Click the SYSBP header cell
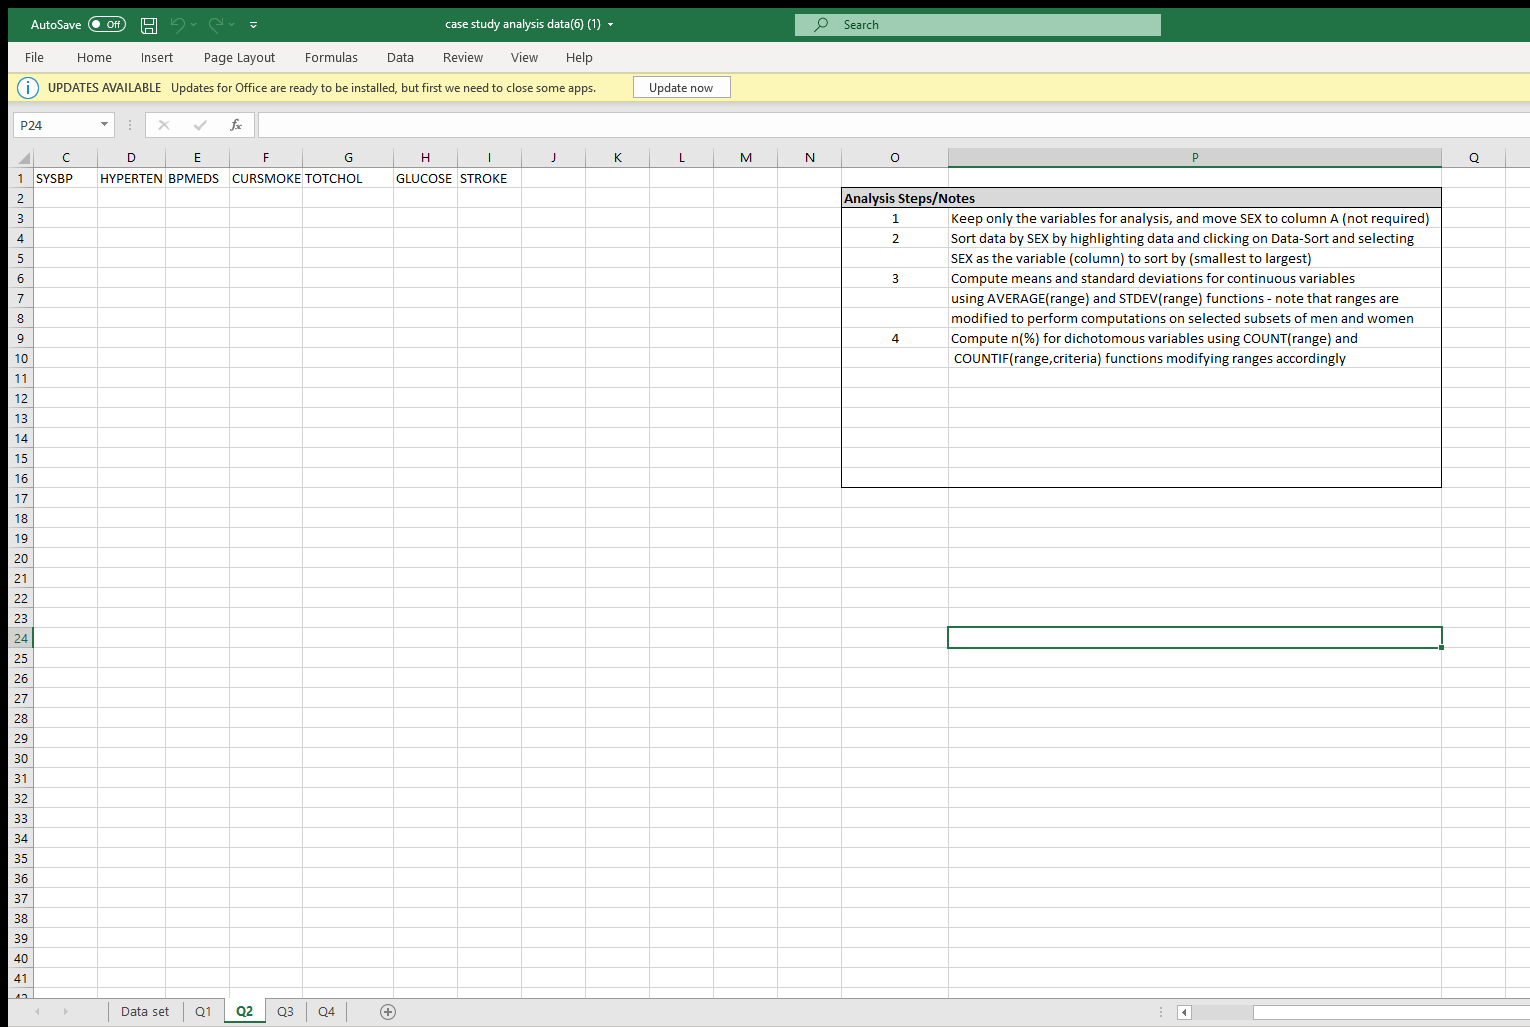The image size is (1530, 1027). (66, 178)
